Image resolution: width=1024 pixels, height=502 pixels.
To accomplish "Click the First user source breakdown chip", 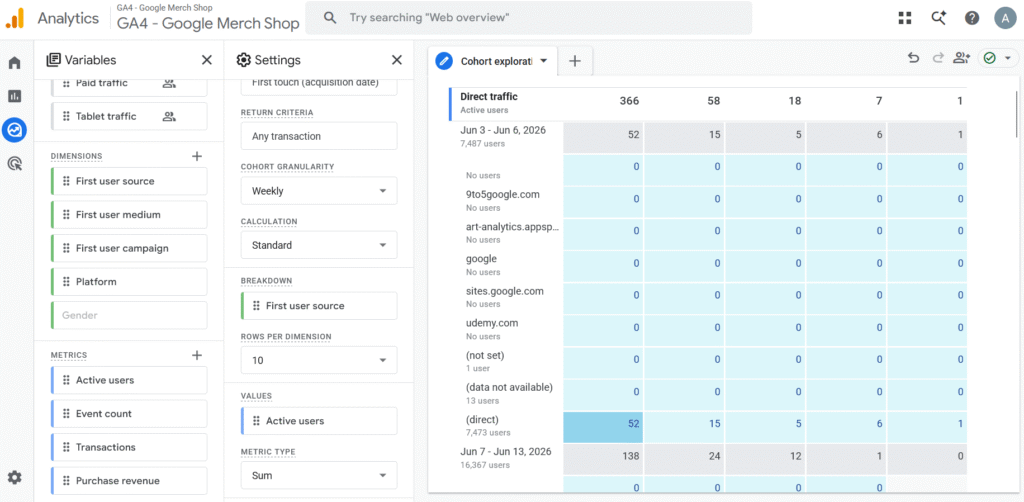I will pos(319,306).
